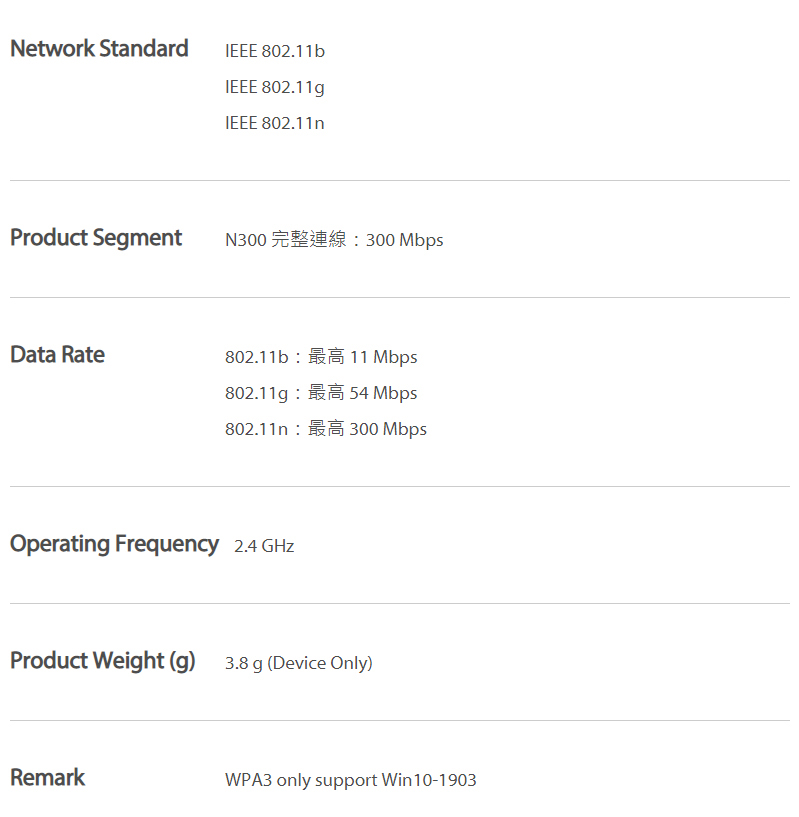
Task: Select the 802.11g 54 Mbps line
Action: (x=321, y=393)
